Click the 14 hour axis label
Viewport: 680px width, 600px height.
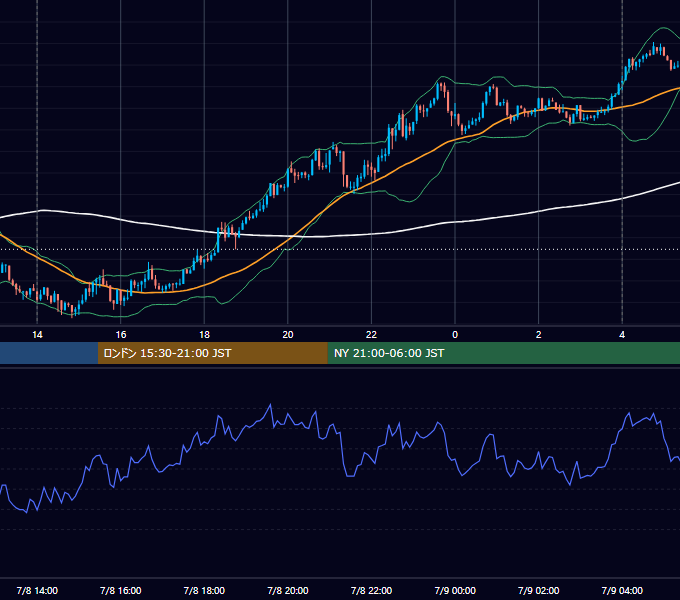point(37,335)
